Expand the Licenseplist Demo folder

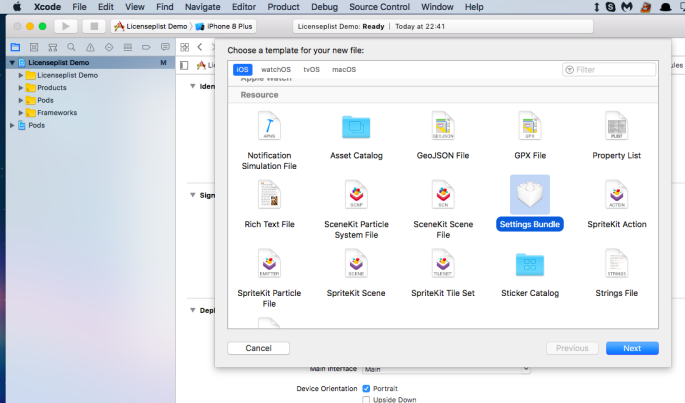[x=21, y=75]
